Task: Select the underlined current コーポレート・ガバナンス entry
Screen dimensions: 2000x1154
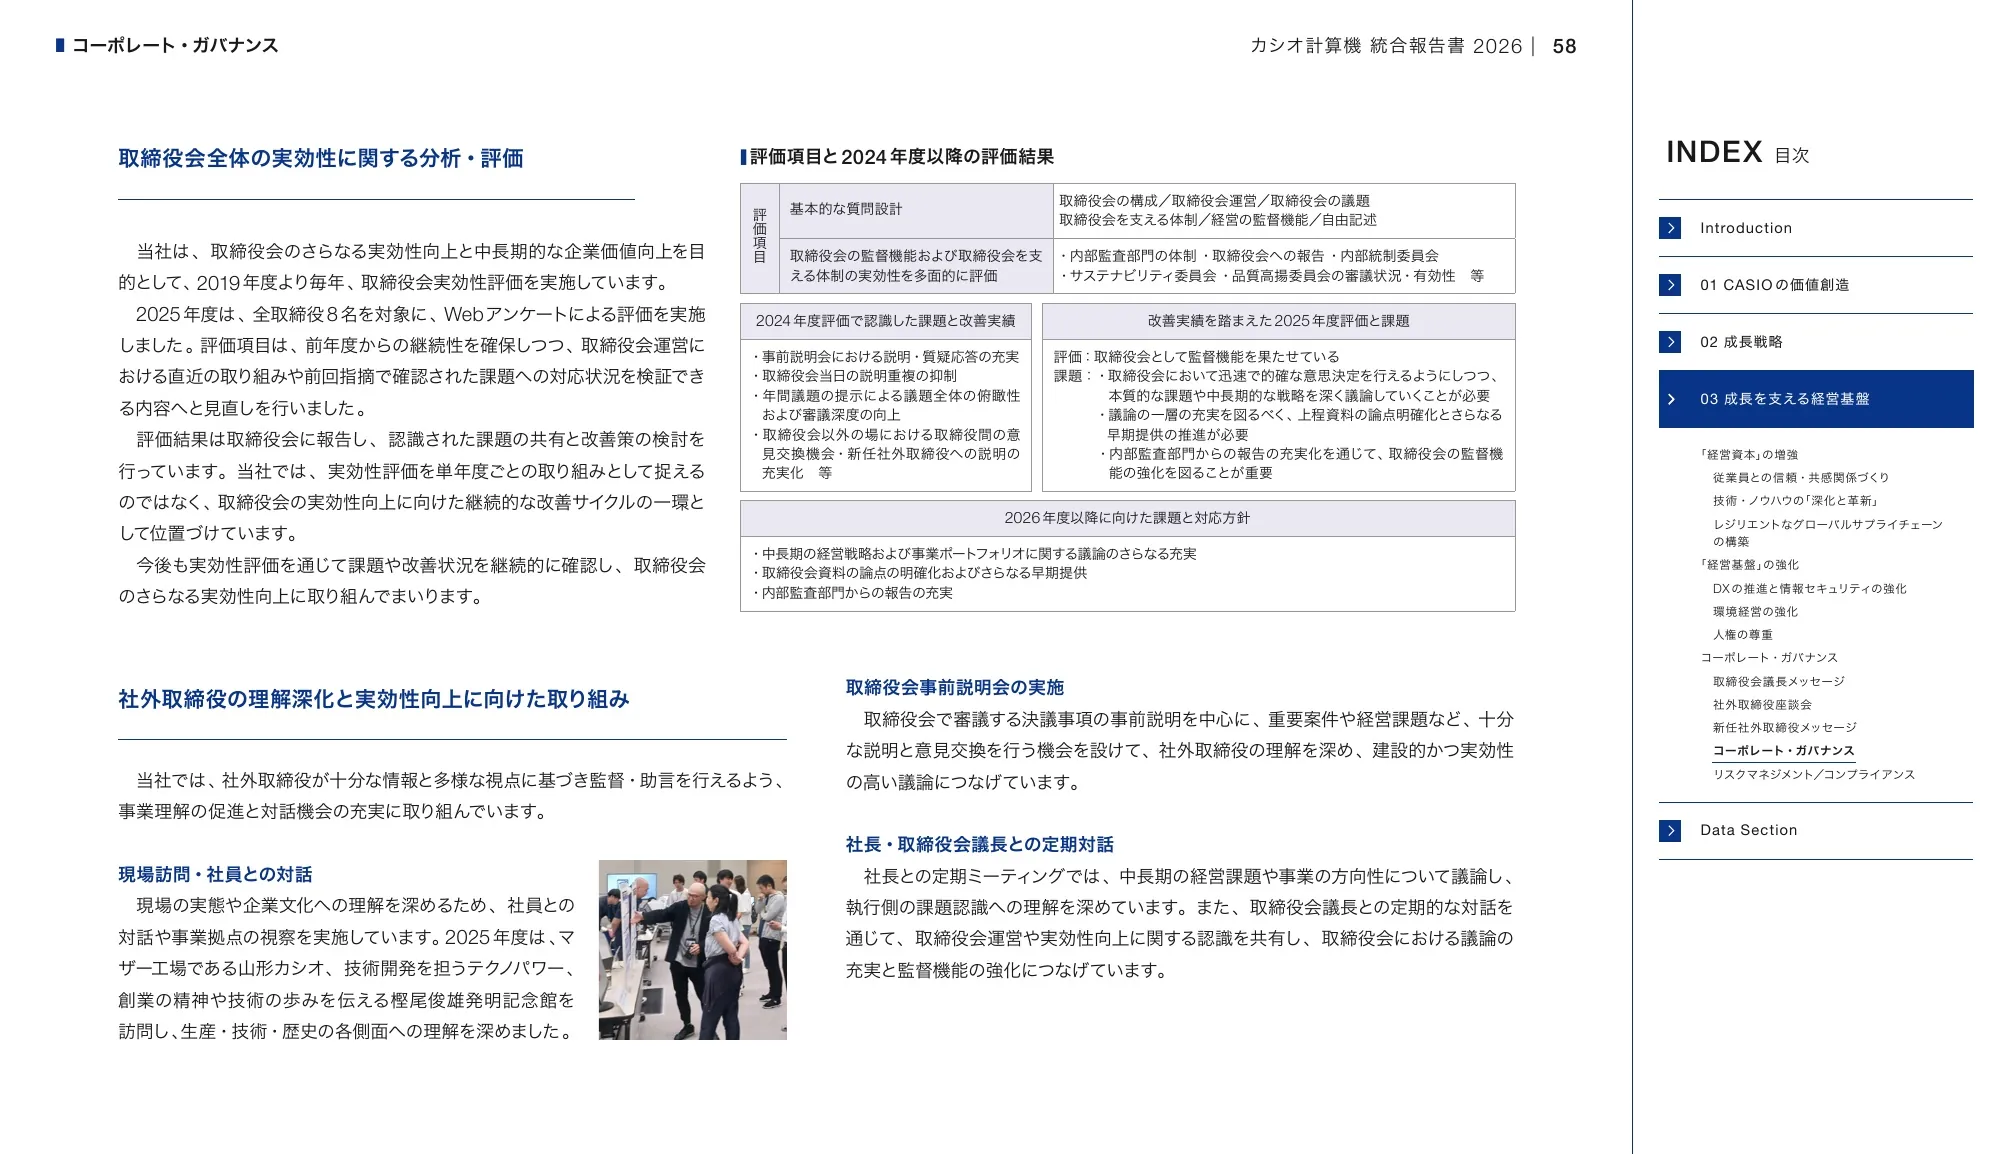Action: pyautogui.click(x=1783, y=751)
